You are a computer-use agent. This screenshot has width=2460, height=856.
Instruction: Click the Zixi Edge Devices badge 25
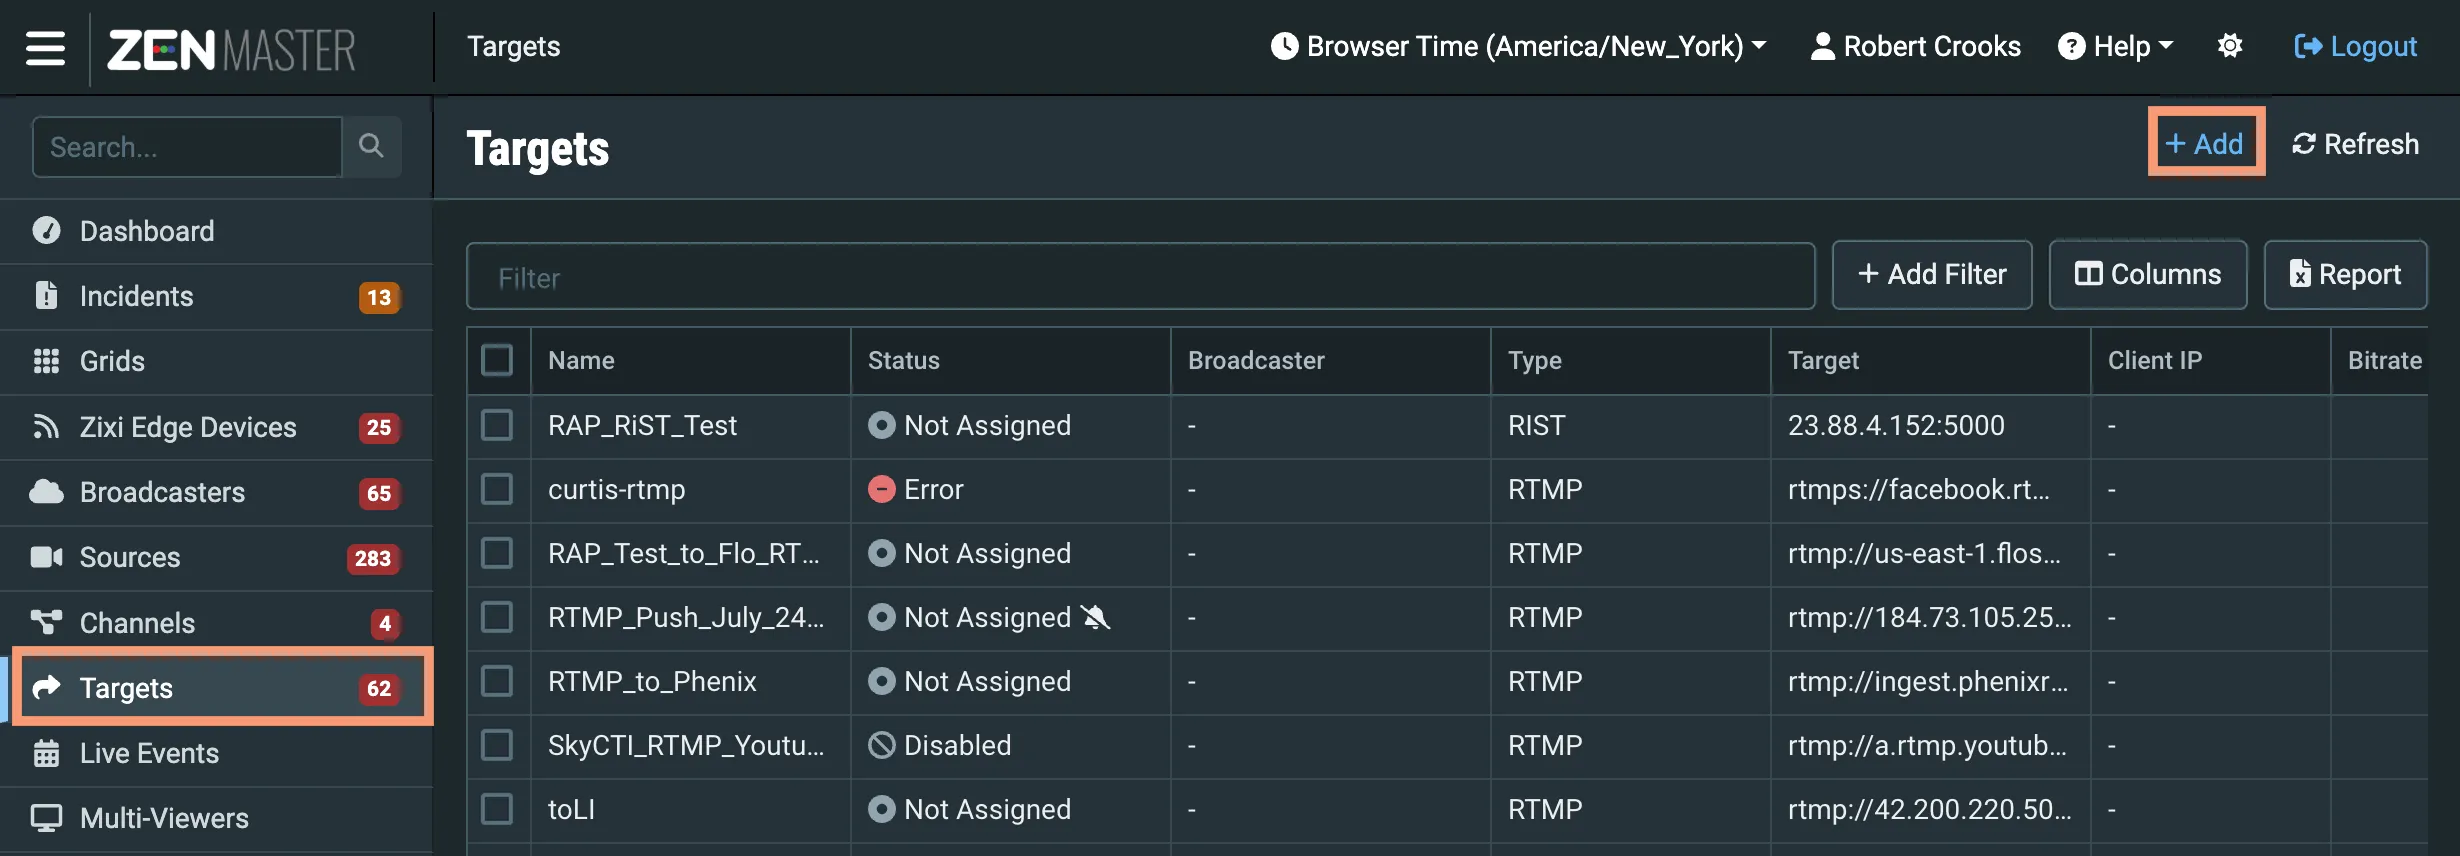click(x=379, y=428)
